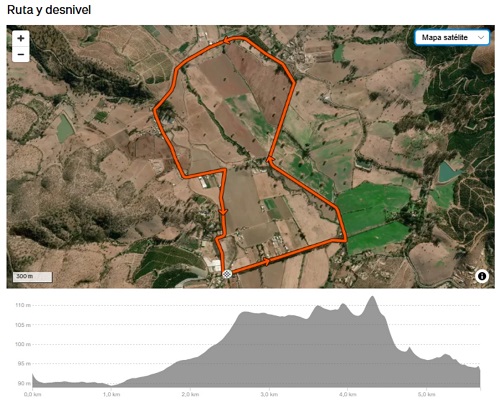
Task: Click the checkered start/finish marker on the route
Action: pyautogui.click(x=227, y=274)
